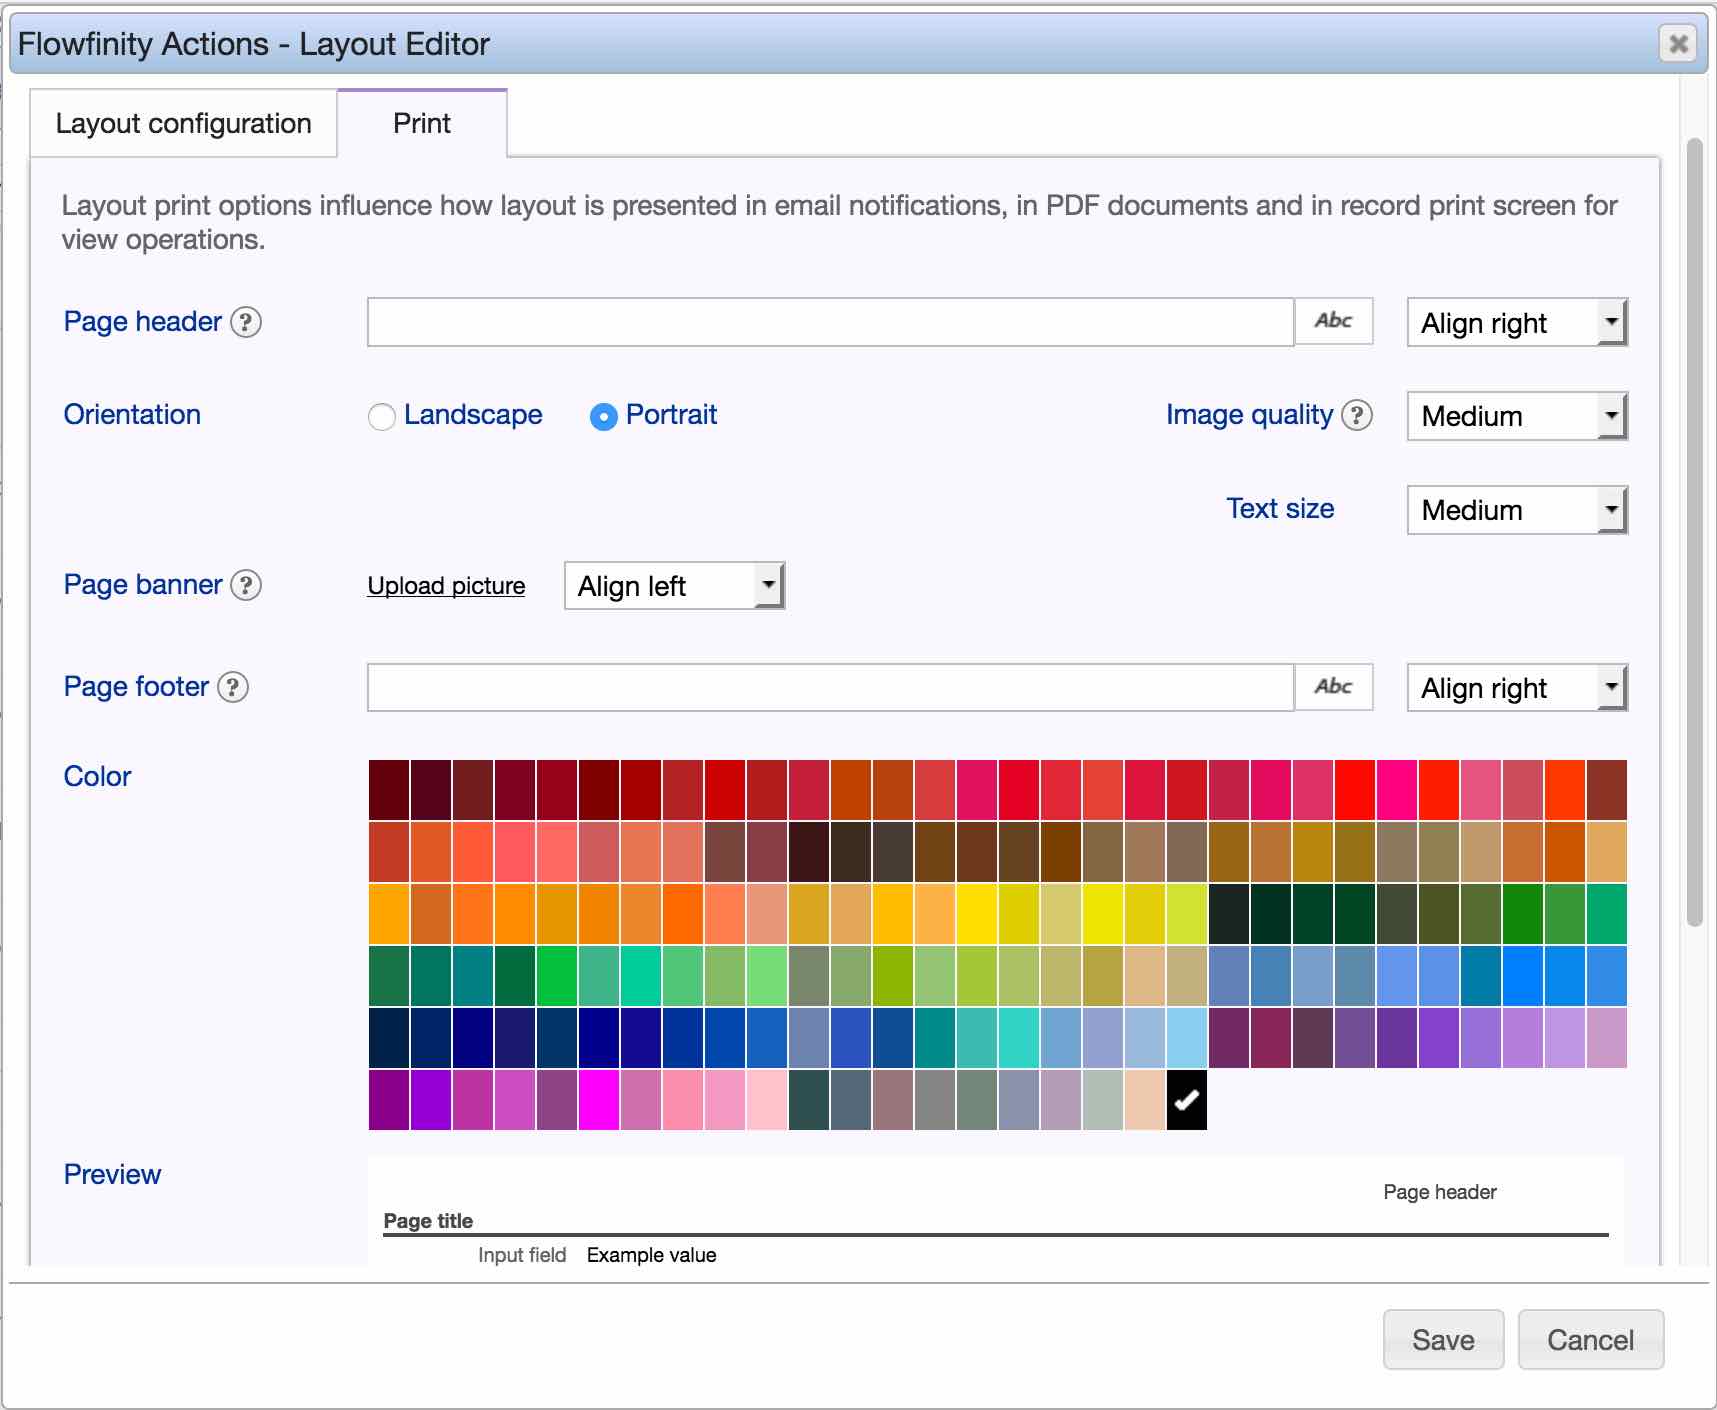
Task: Click the Abc button for Page footer
Action: tap(1333, 687)
